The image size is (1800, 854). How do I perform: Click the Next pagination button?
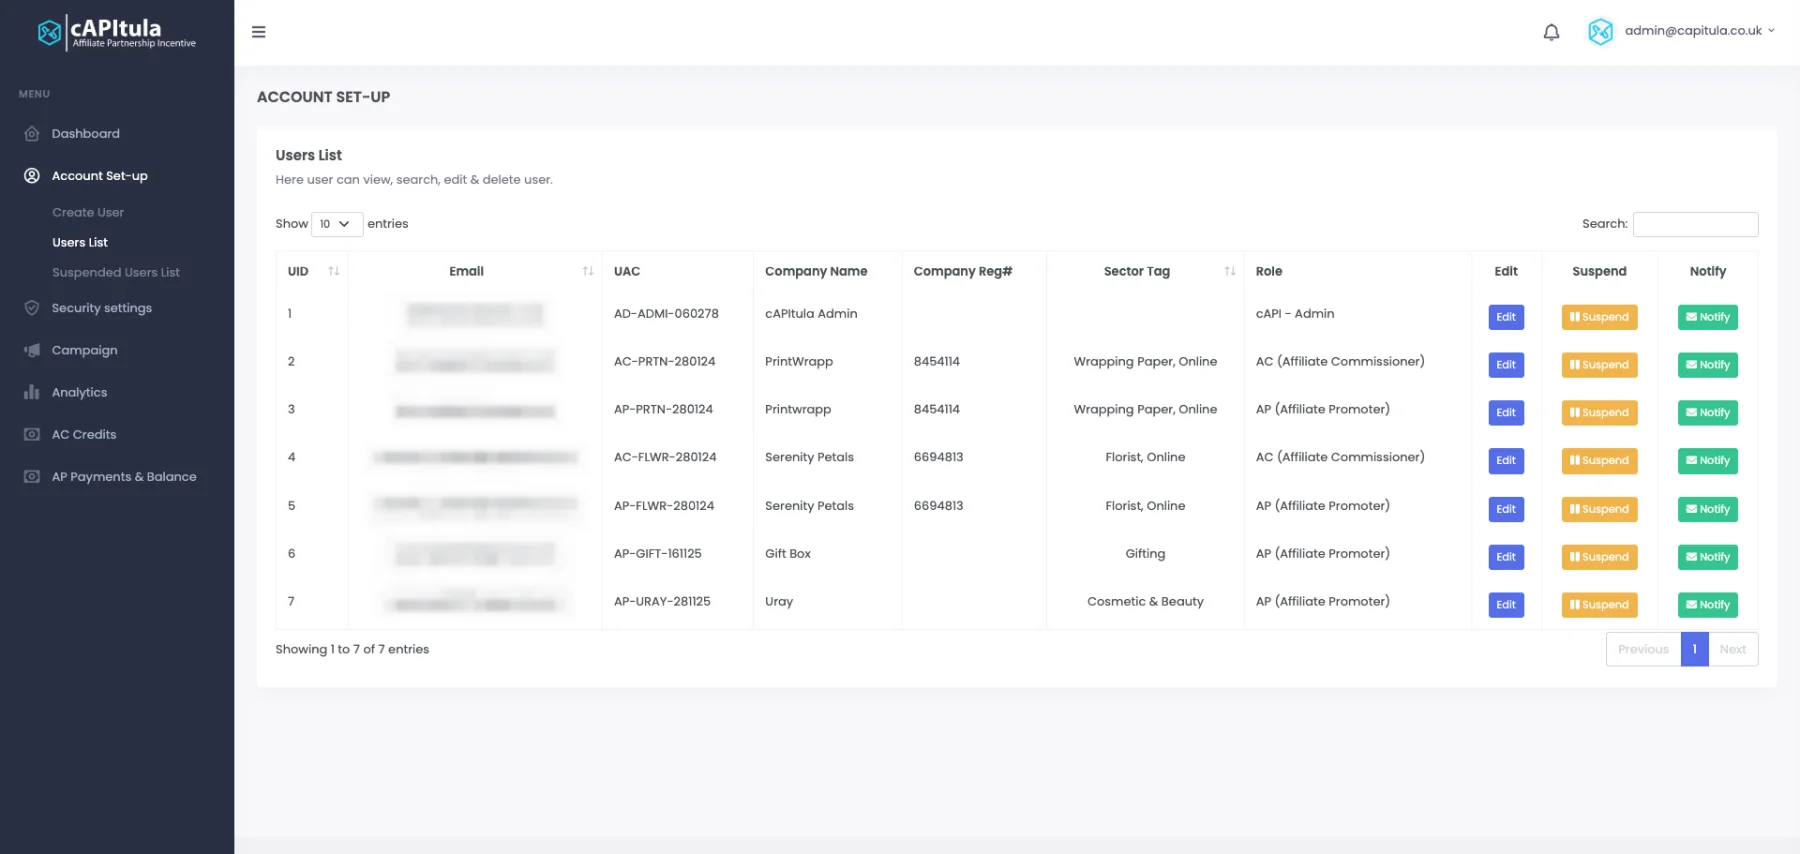click(1733, 649)
